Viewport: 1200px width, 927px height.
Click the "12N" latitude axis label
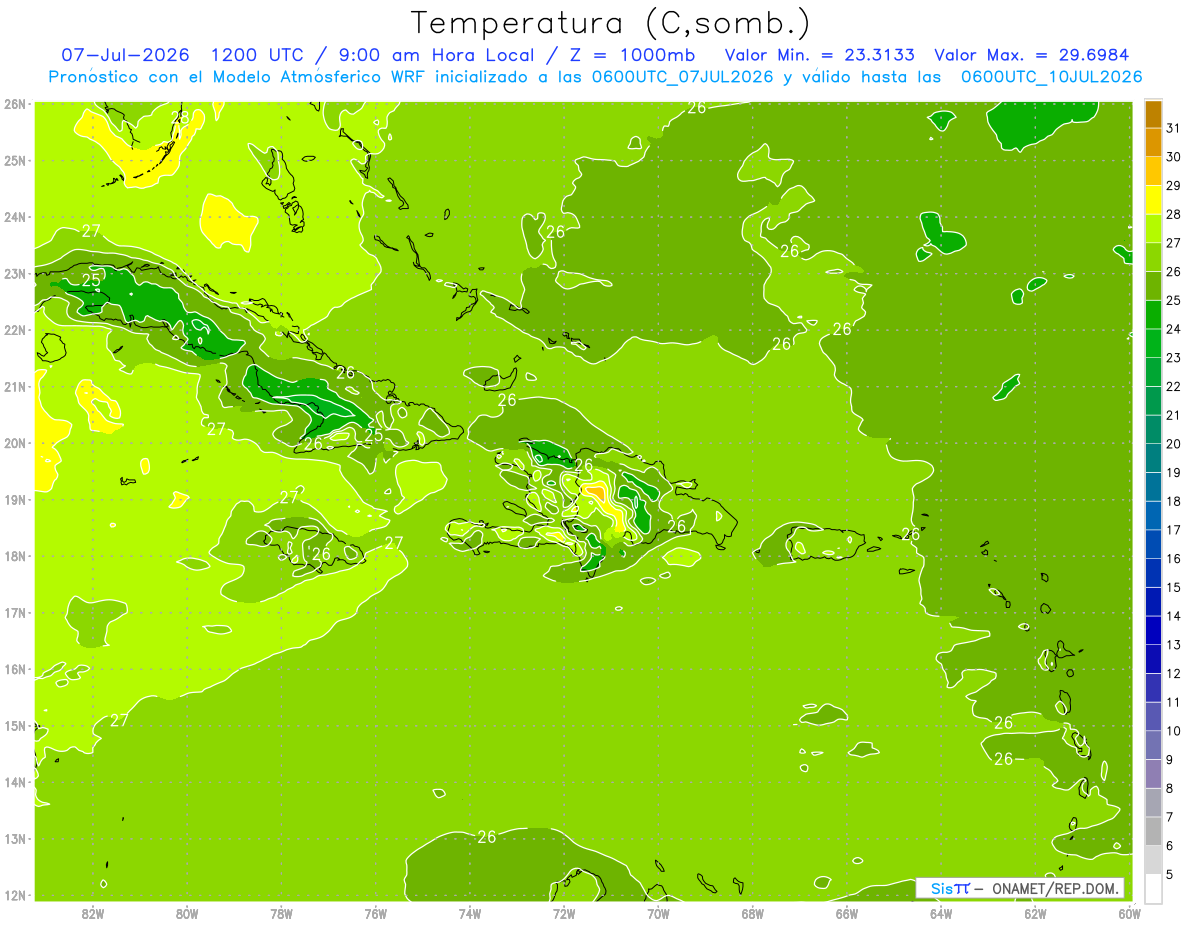point(15,895)
